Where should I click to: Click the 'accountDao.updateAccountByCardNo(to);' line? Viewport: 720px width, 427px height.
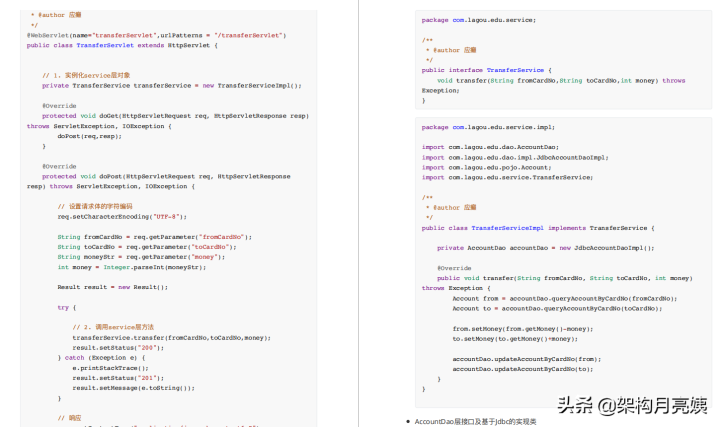click(x=523, y=370)
